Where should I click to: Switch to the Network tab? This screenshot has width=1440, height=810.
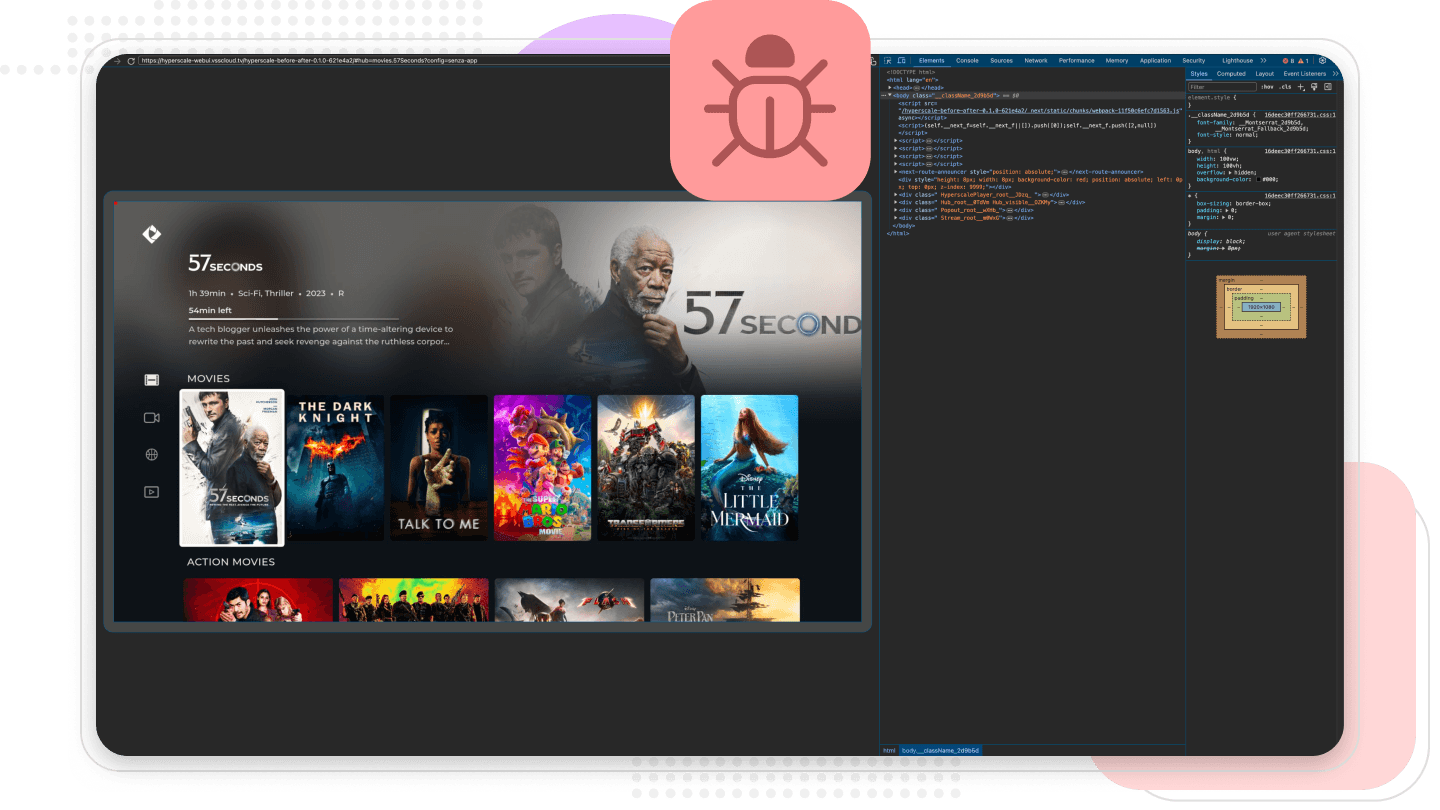click(1036, 61)
